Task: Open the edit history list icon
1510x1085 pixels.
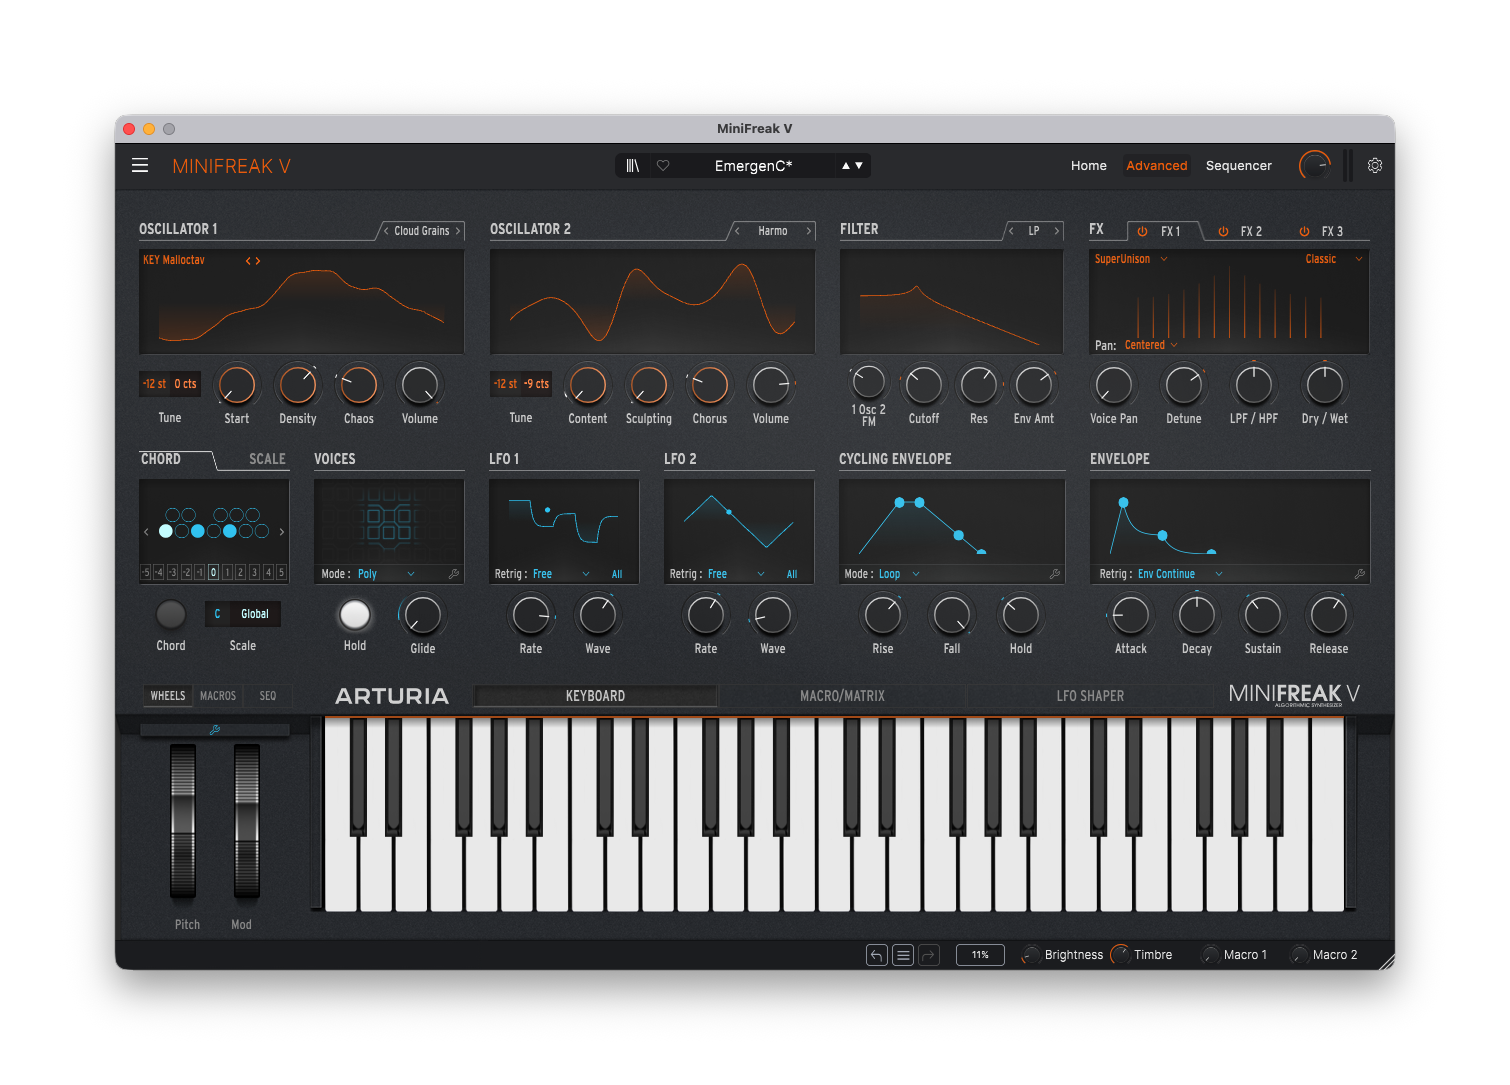Action: 903,955
